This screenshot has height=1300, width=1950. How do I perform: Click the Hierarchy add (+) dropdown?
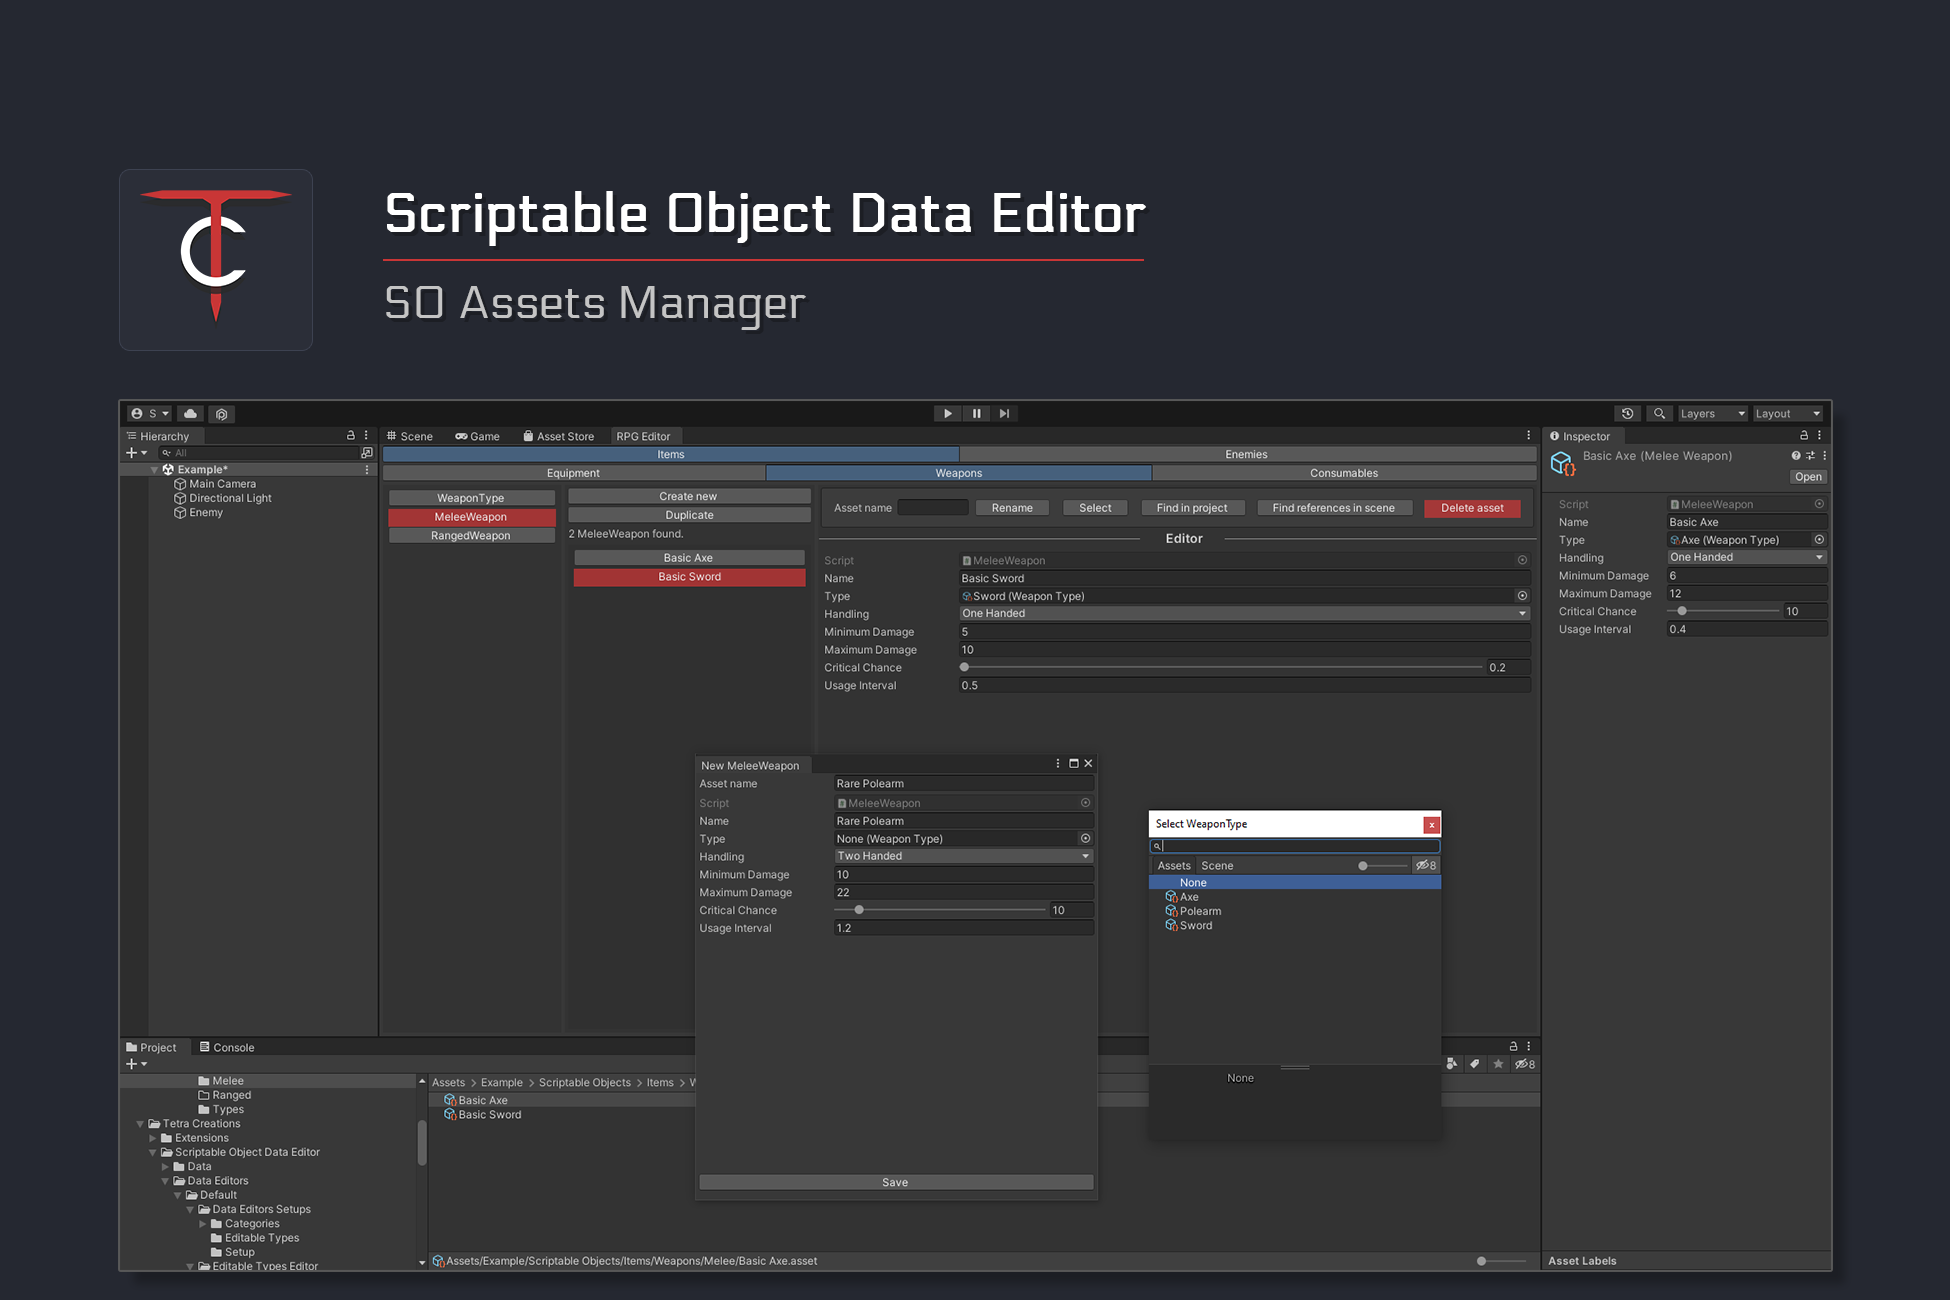click(136, 453)
